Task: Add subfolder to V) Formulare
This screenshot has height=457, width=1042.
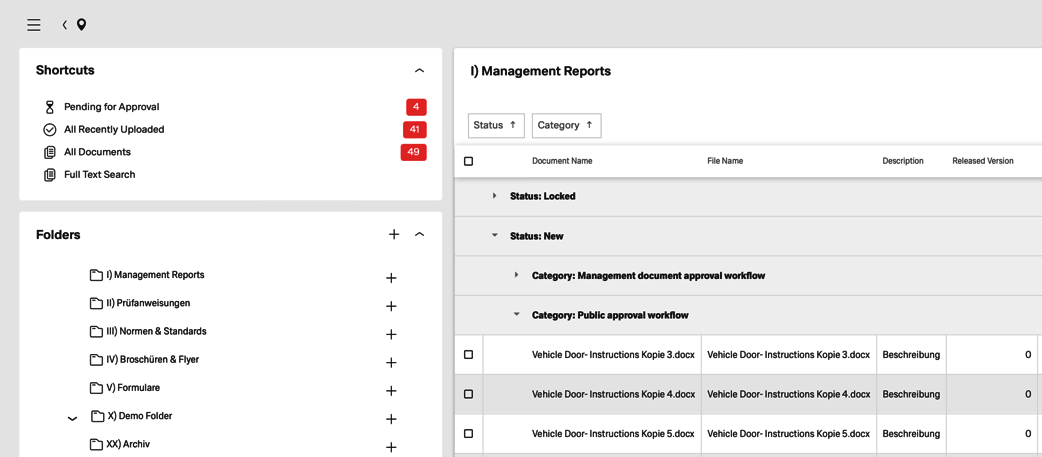Action: 391,391
